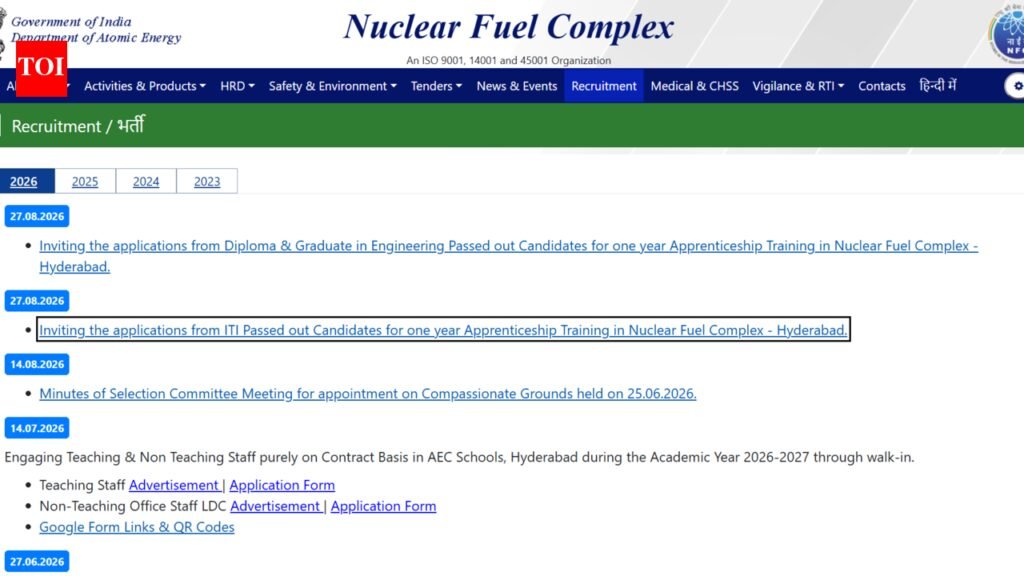
Task: Expand the Activities & Products dropdown
Action: (144, 86)
